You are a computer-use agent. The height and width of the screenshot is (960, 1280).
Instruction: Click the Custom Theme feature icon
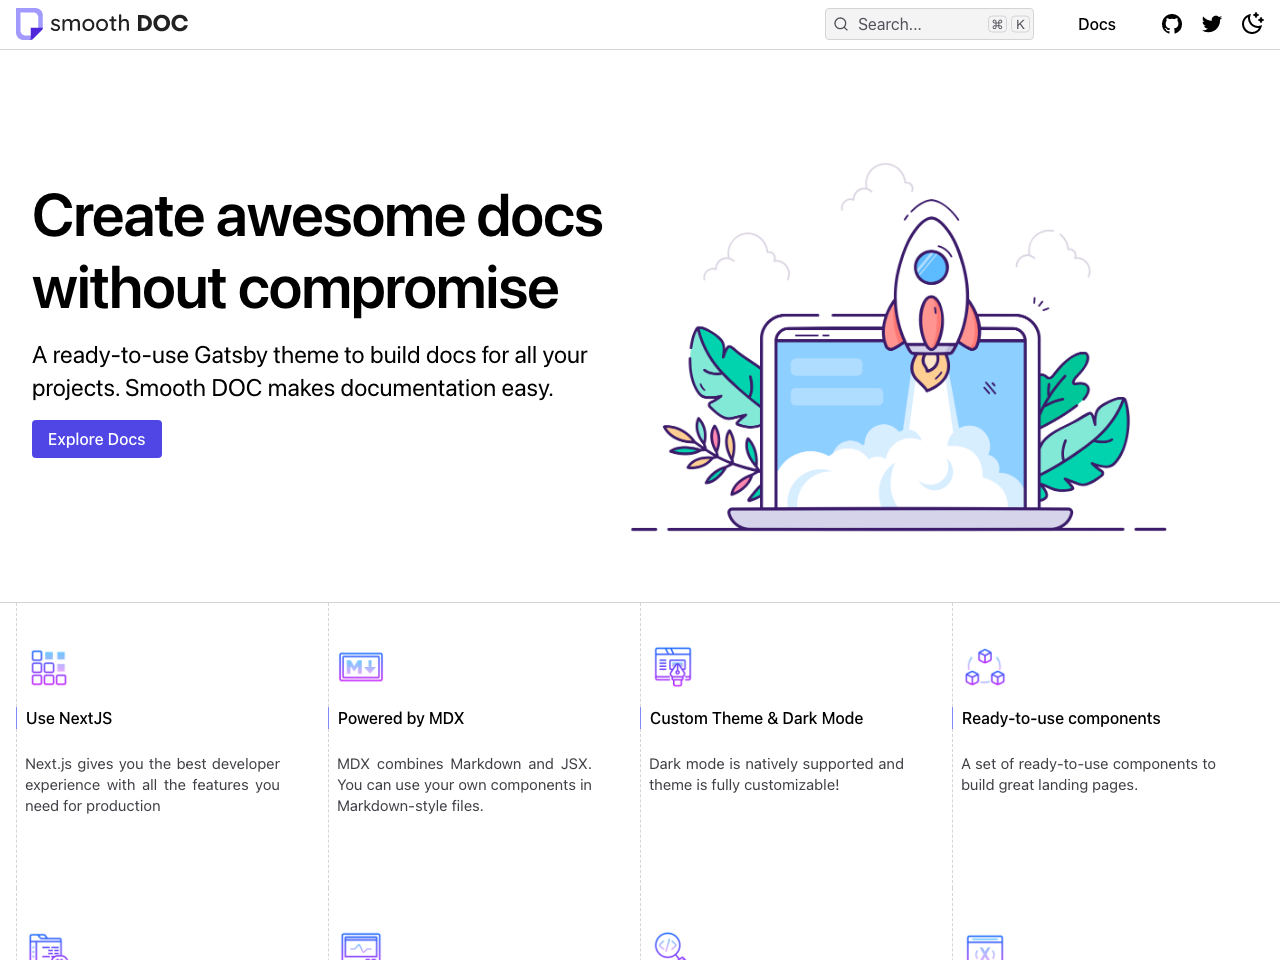pyautogui.click(x=673, y=666)
